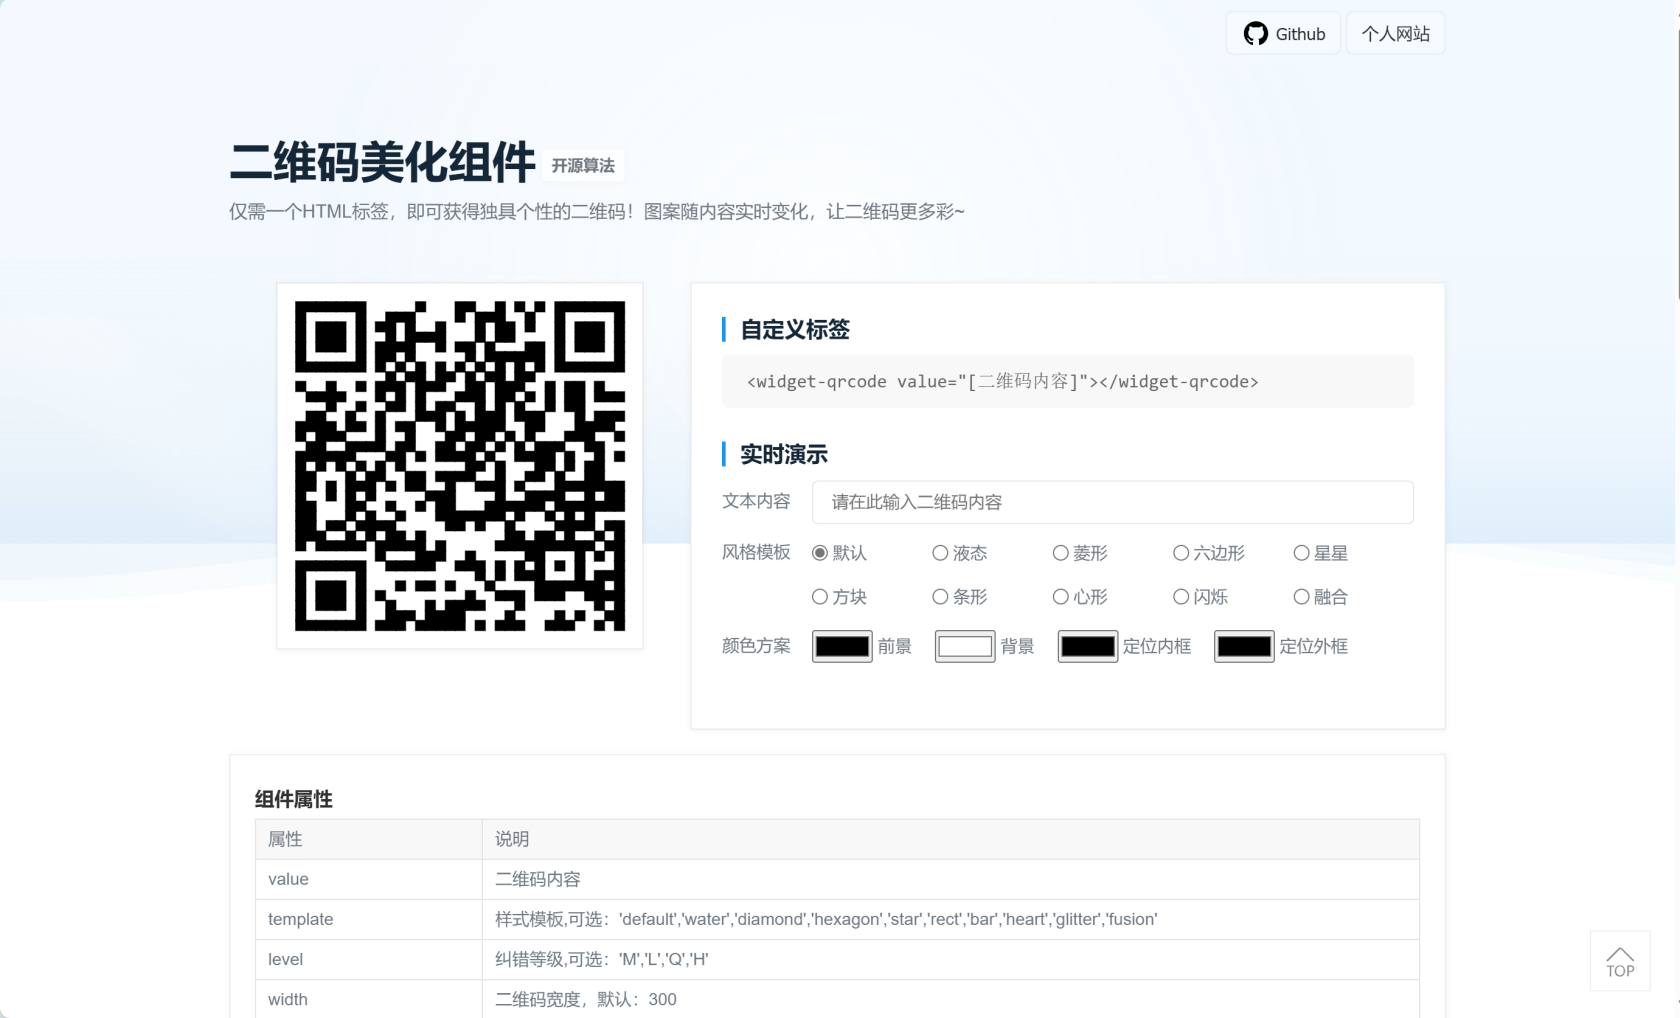This screenshot has width=1680, height=1018.
Task: Click the 说明 column header
Action: 951,840
